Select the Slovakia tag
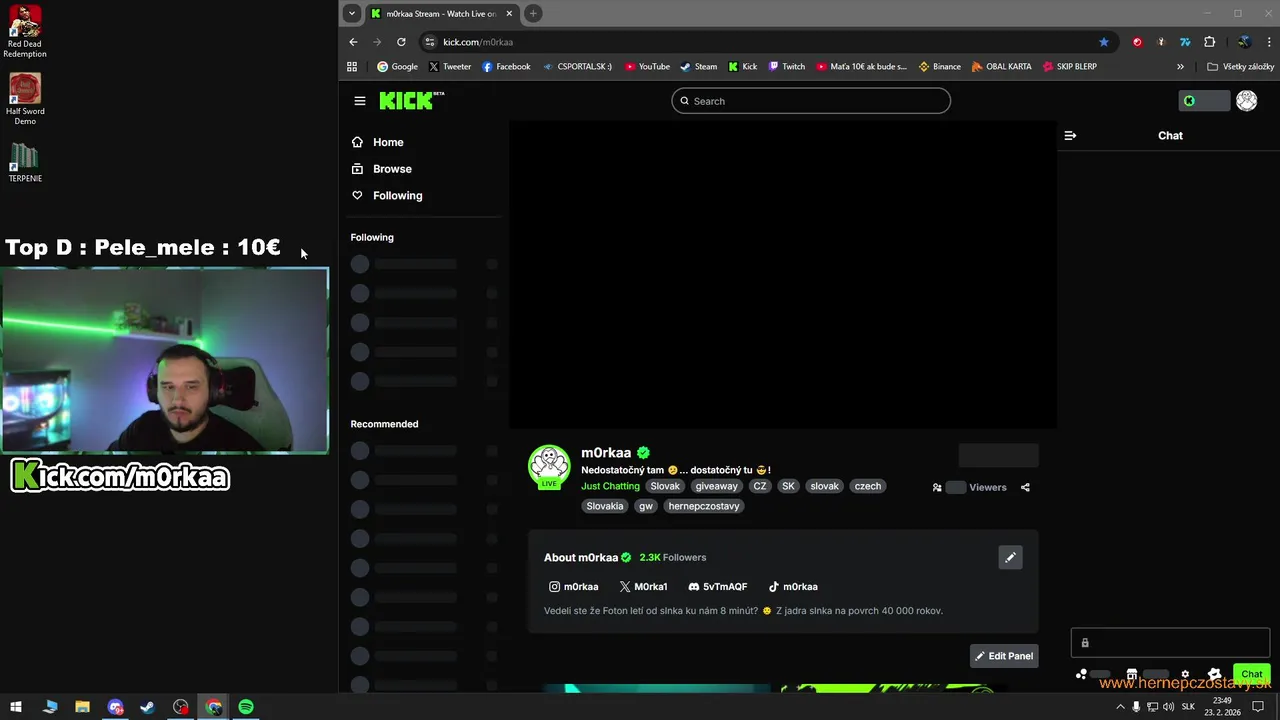This screenshot has height=720, width=1280. (x=605, y=506)
